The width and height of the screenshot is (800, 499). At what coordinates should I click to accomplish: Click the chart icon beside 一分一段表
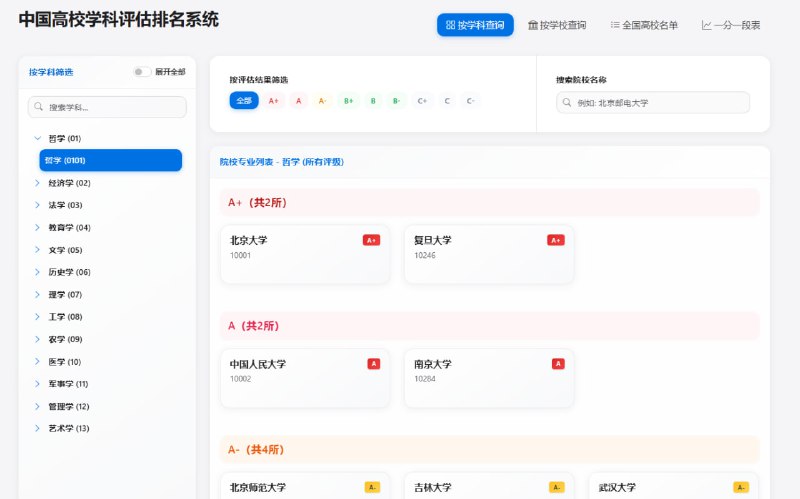click(x=706, y=25)
